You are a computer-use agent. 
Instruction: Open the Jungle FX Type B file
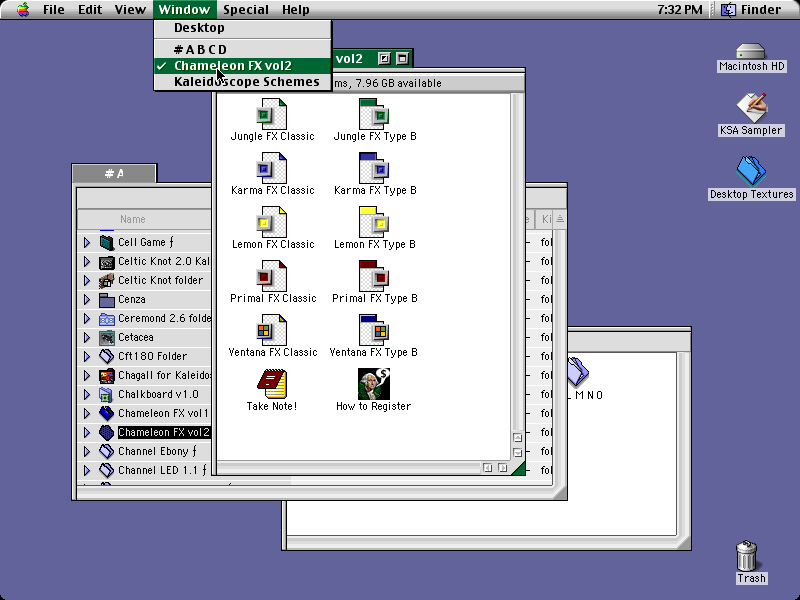374,114
